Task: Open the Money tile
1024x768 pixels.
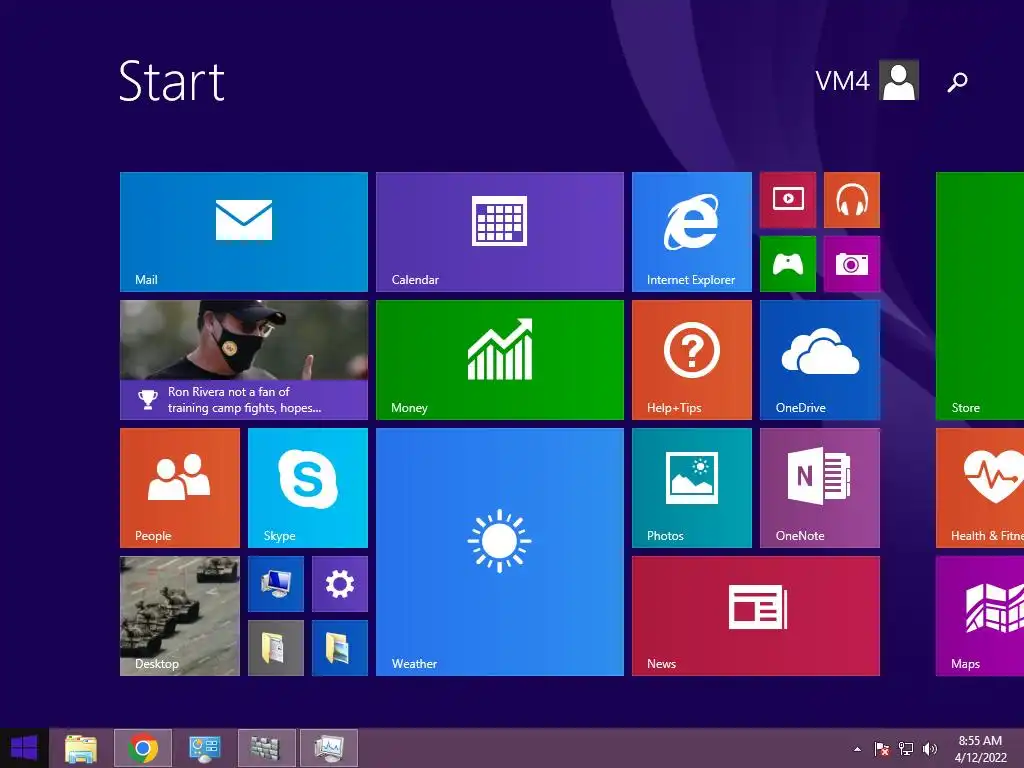Action: 500,360
